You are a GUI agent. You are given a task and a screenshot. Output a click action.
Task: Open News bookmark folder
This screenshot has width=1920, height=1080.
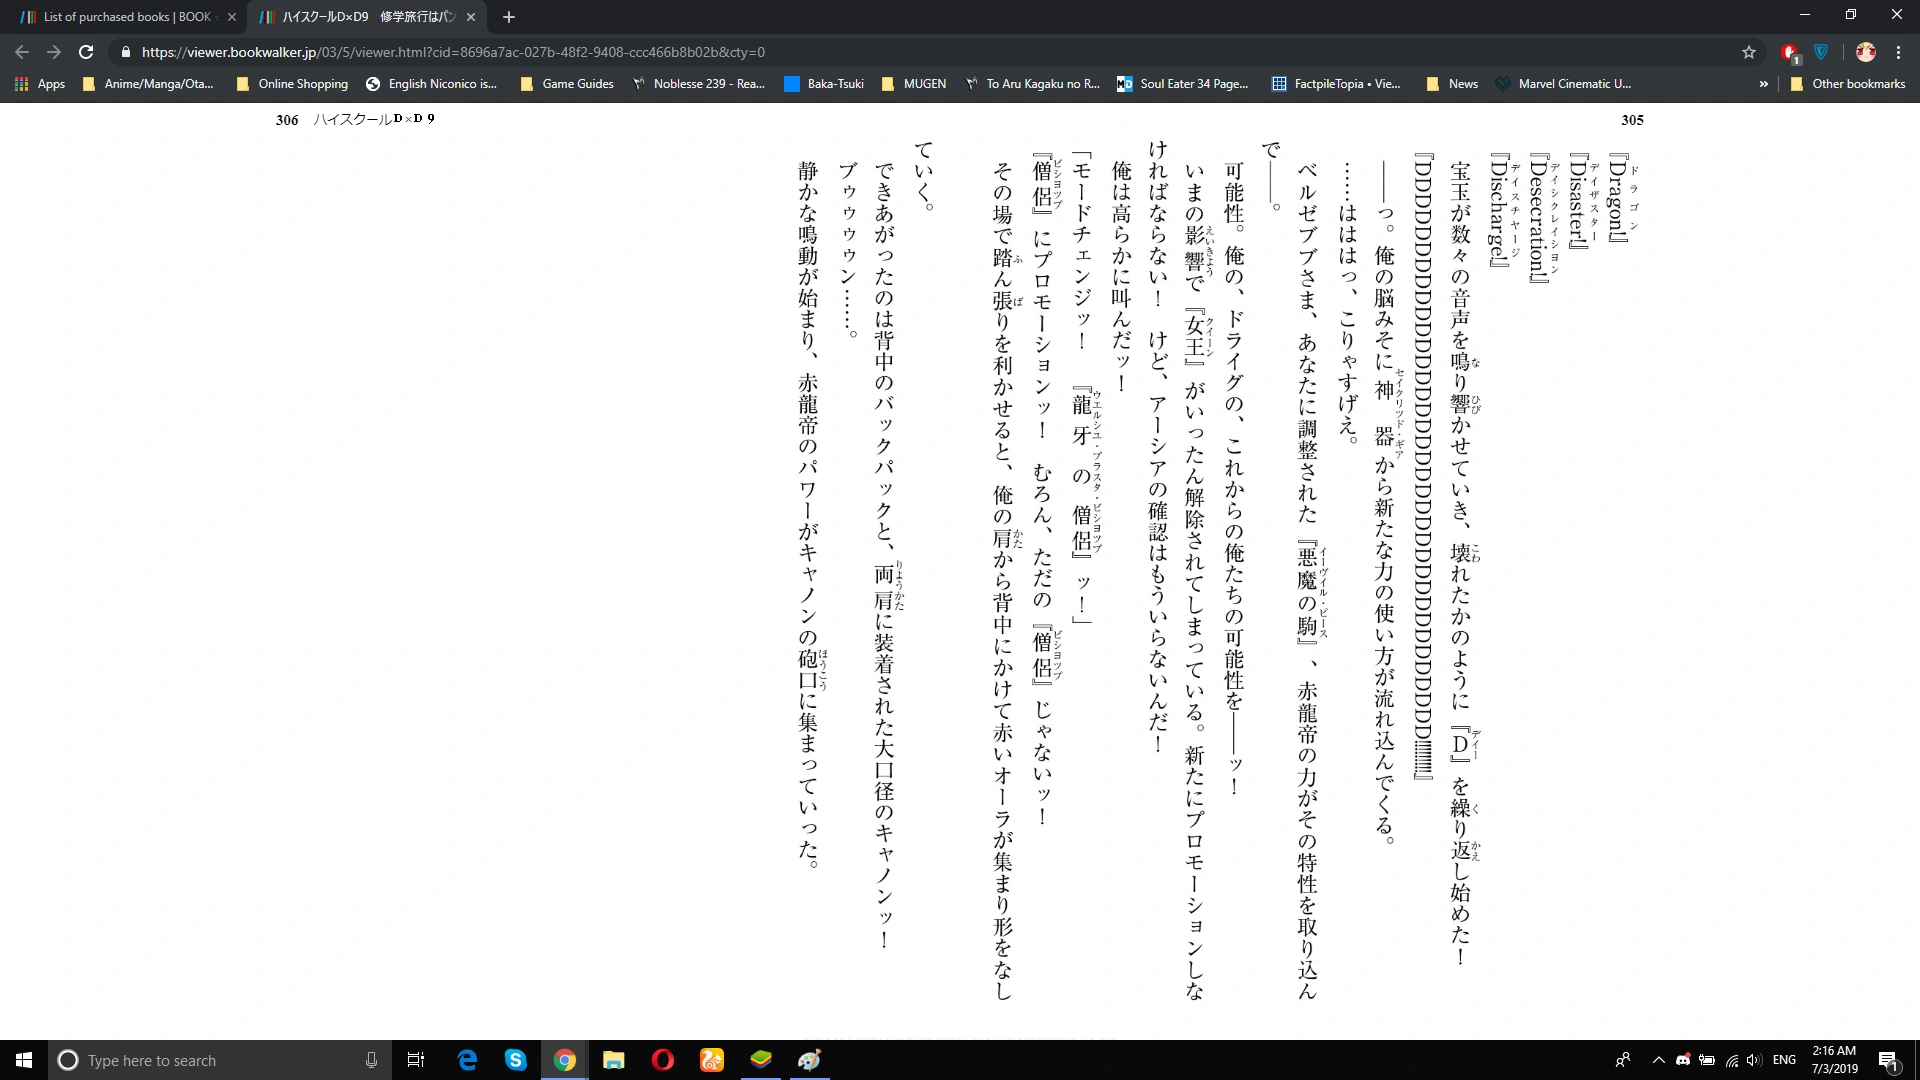pyautogui.click(x=1452, y=84)
